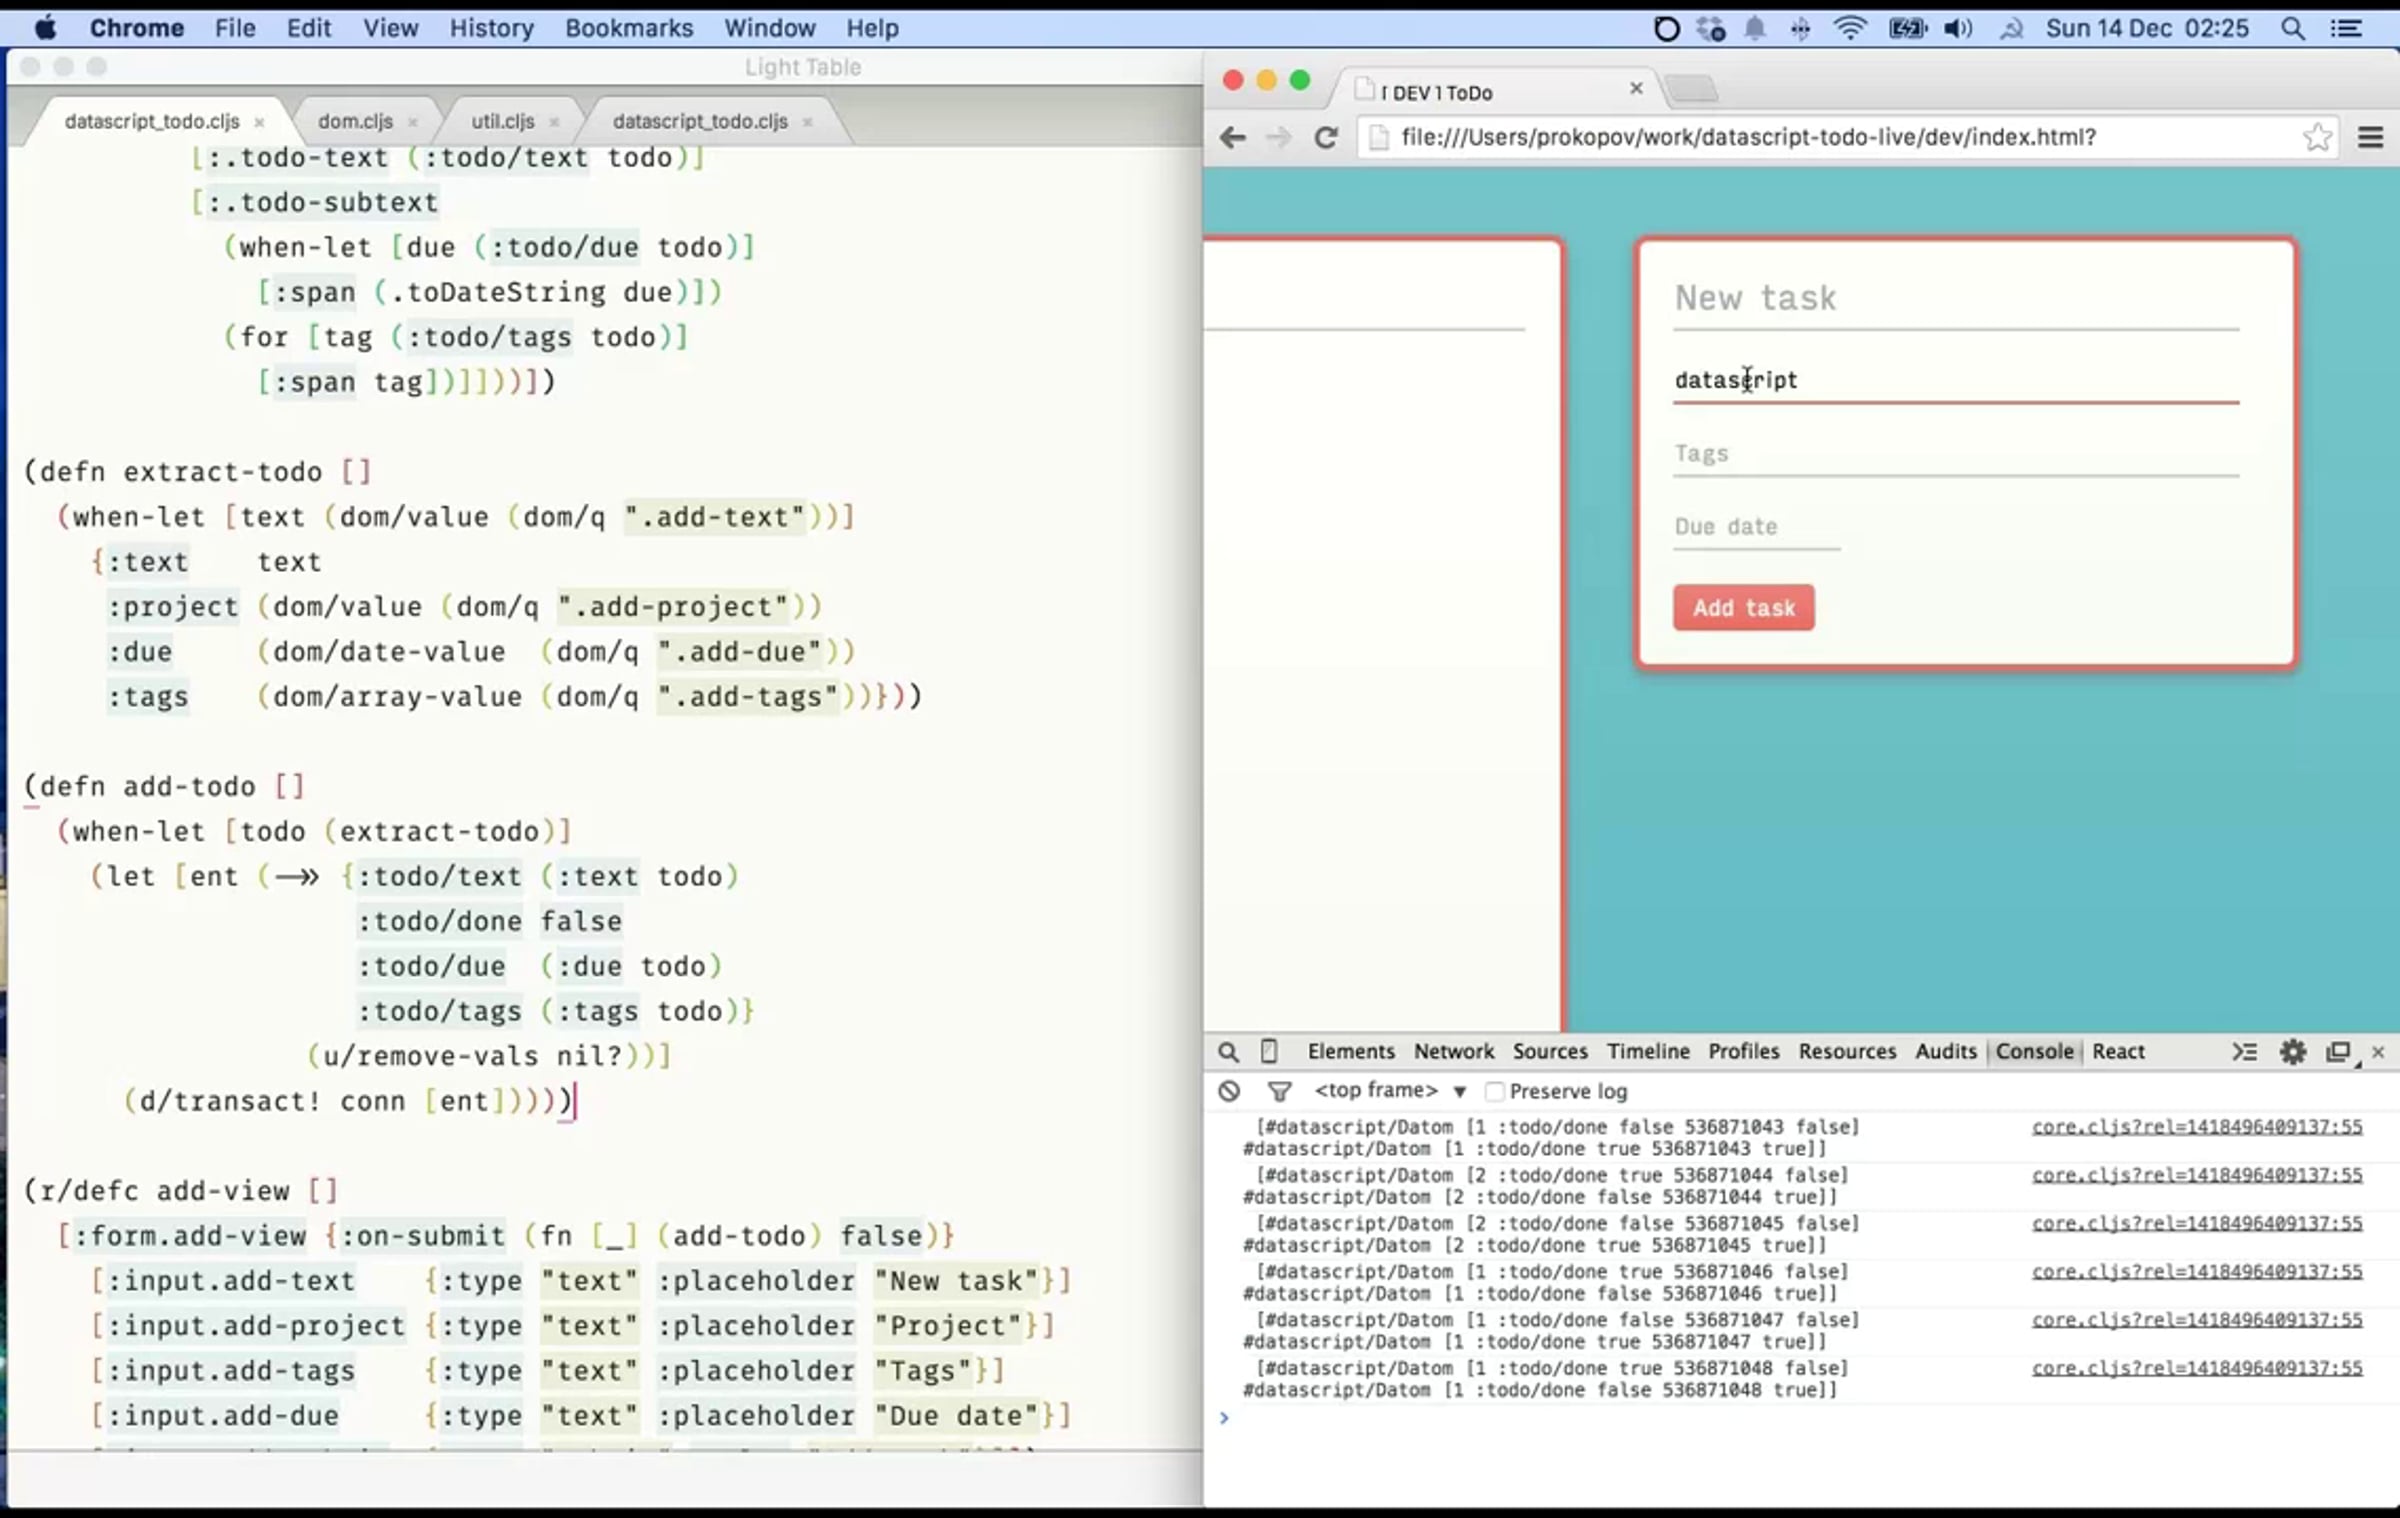
Task: Open the top frame context dropdown
Action: click(1391, 1091)
